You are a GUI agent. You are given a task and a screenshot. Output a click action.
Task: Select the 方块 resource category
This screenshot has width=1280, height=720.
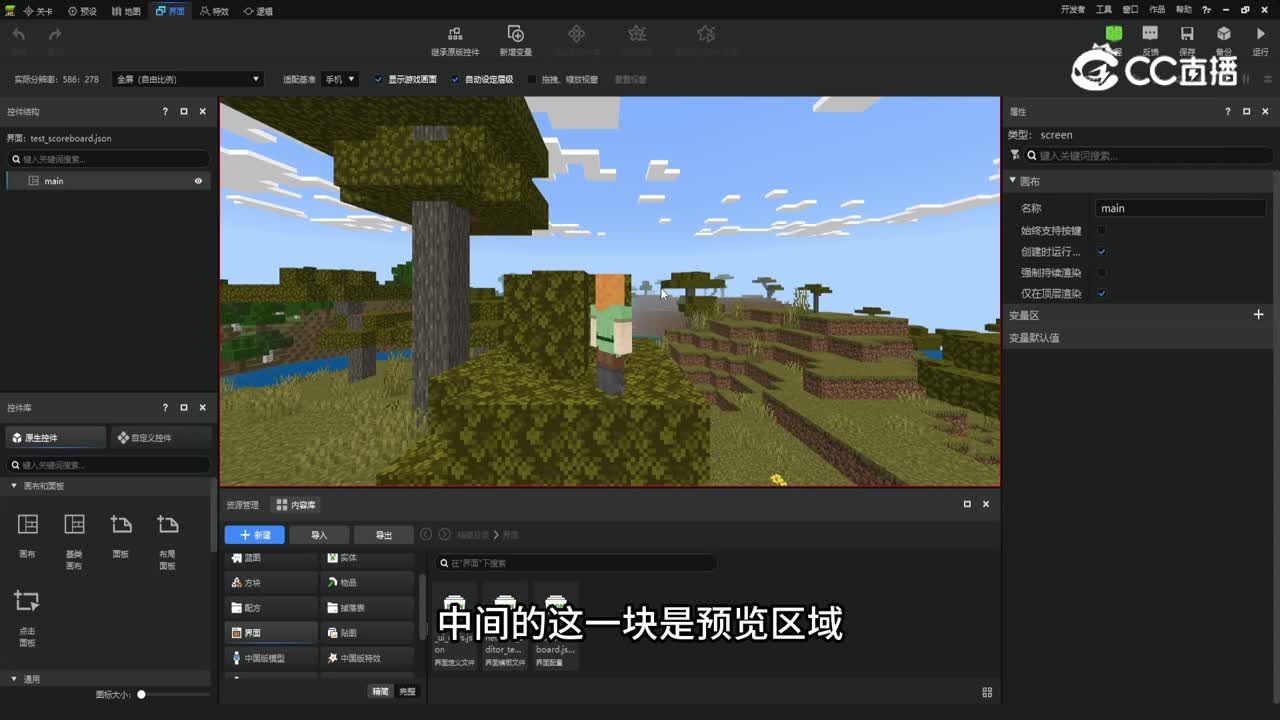(x=271, y=582)
